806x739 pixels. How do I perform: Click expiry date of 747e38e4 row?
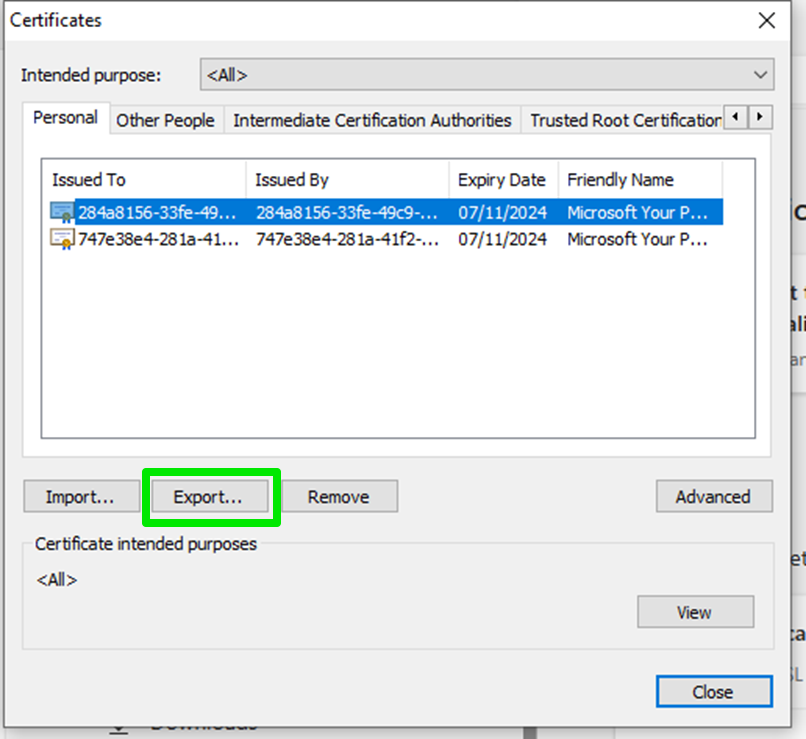pos(502,239)
